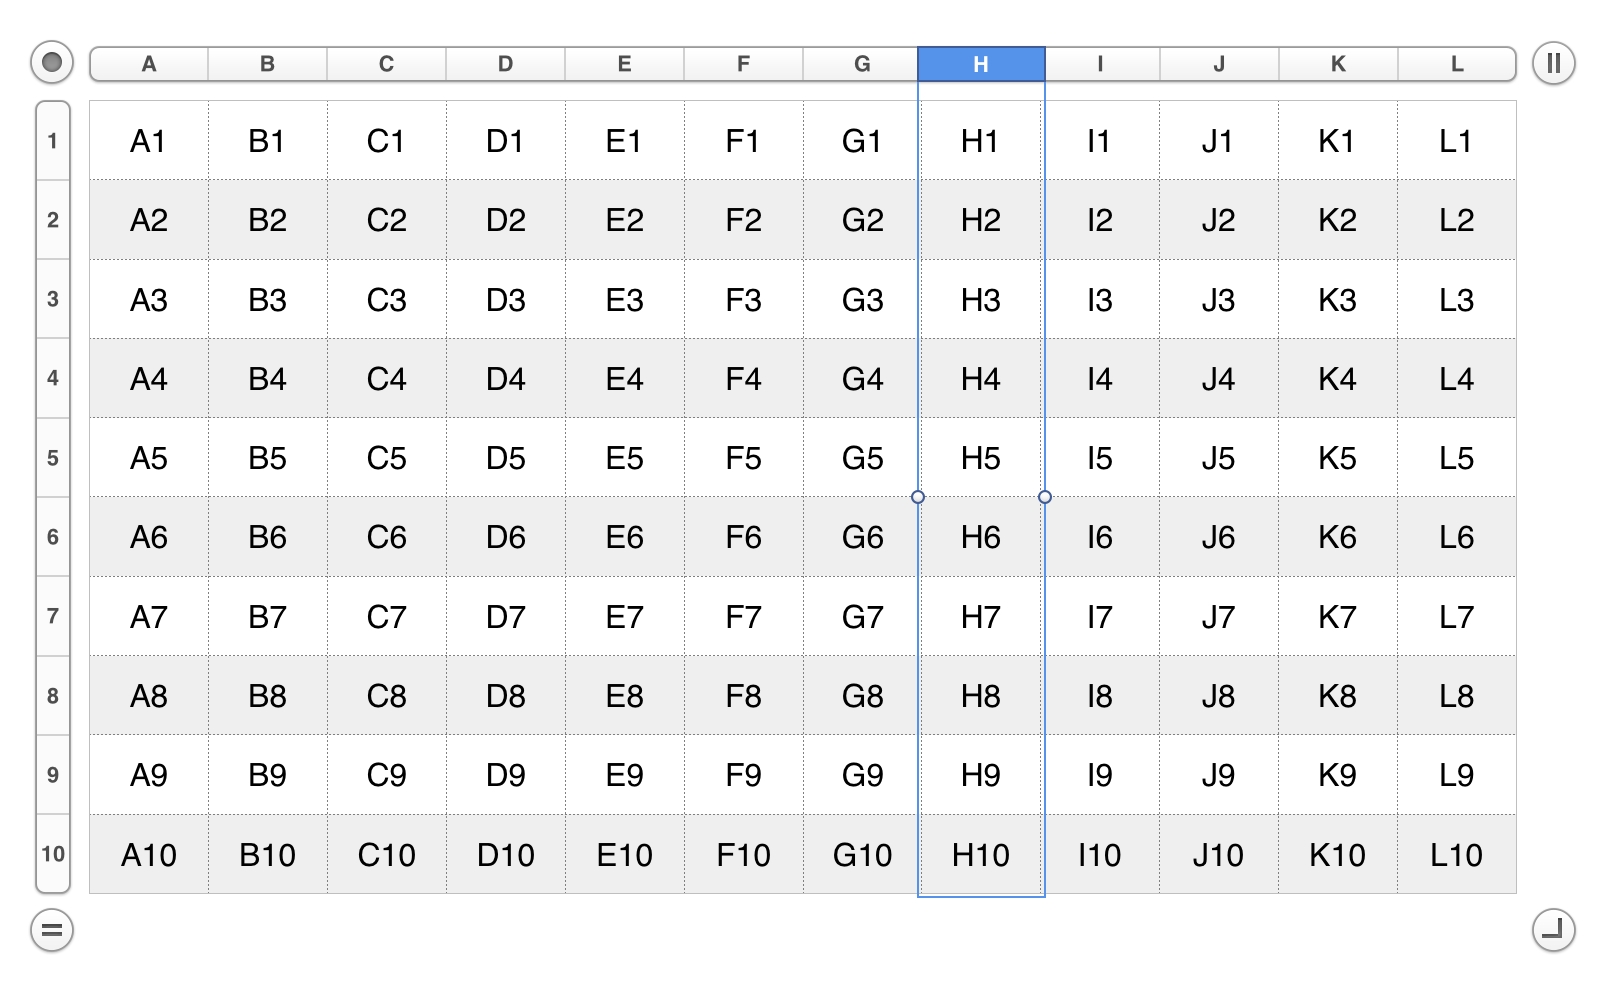Select row 5 header
The width and height of the screenshot is (1600, 1000).
[54, 458]
